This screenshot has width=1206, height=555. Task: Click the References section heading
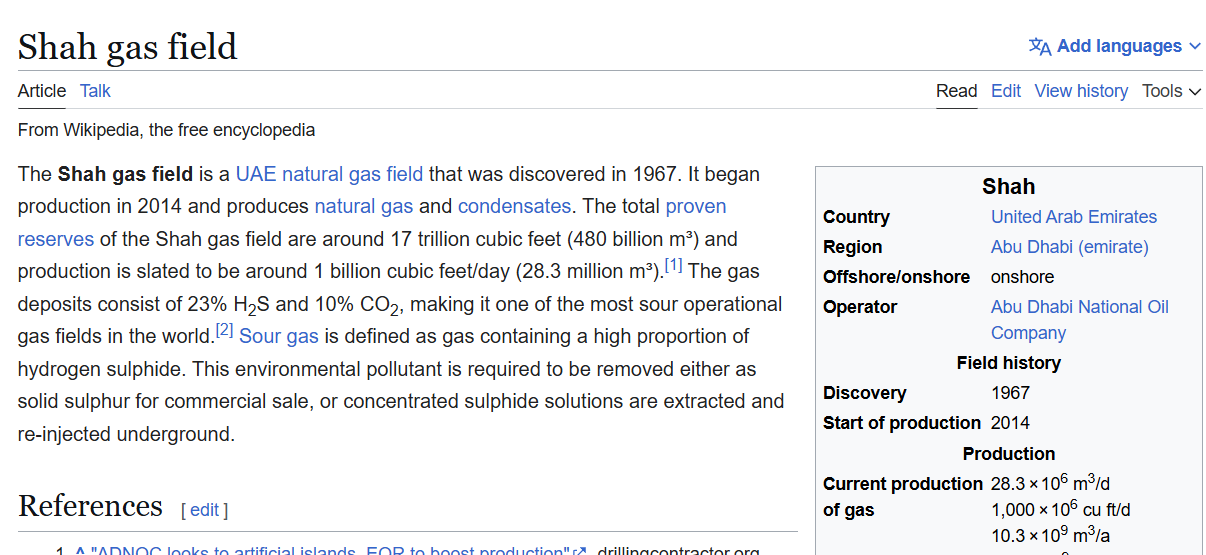90,506
